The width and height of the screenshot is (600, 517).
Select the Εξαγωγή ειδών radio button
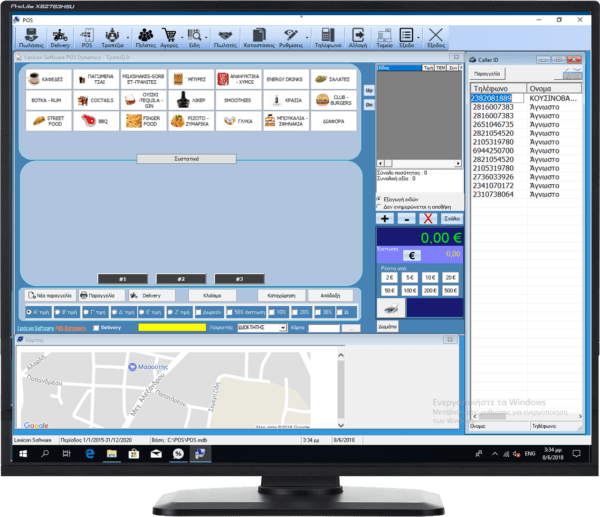[x=380, y=199]
